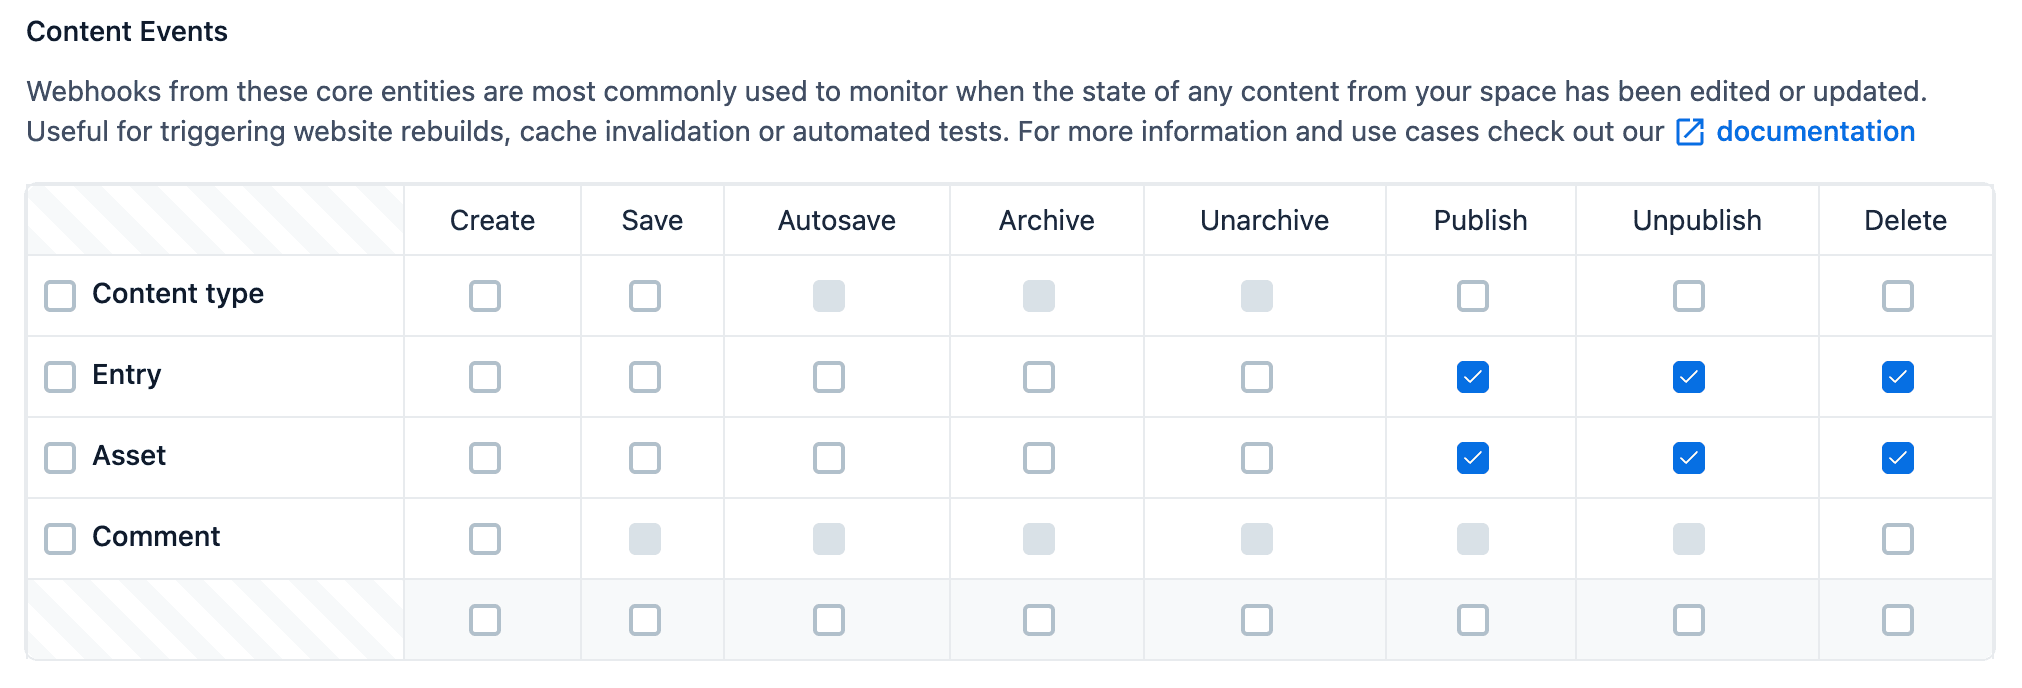Screen dimensions: 2022x688
Task: Check Delete for Content type events
Action: pyautogui.click(x=1898, y=296)
